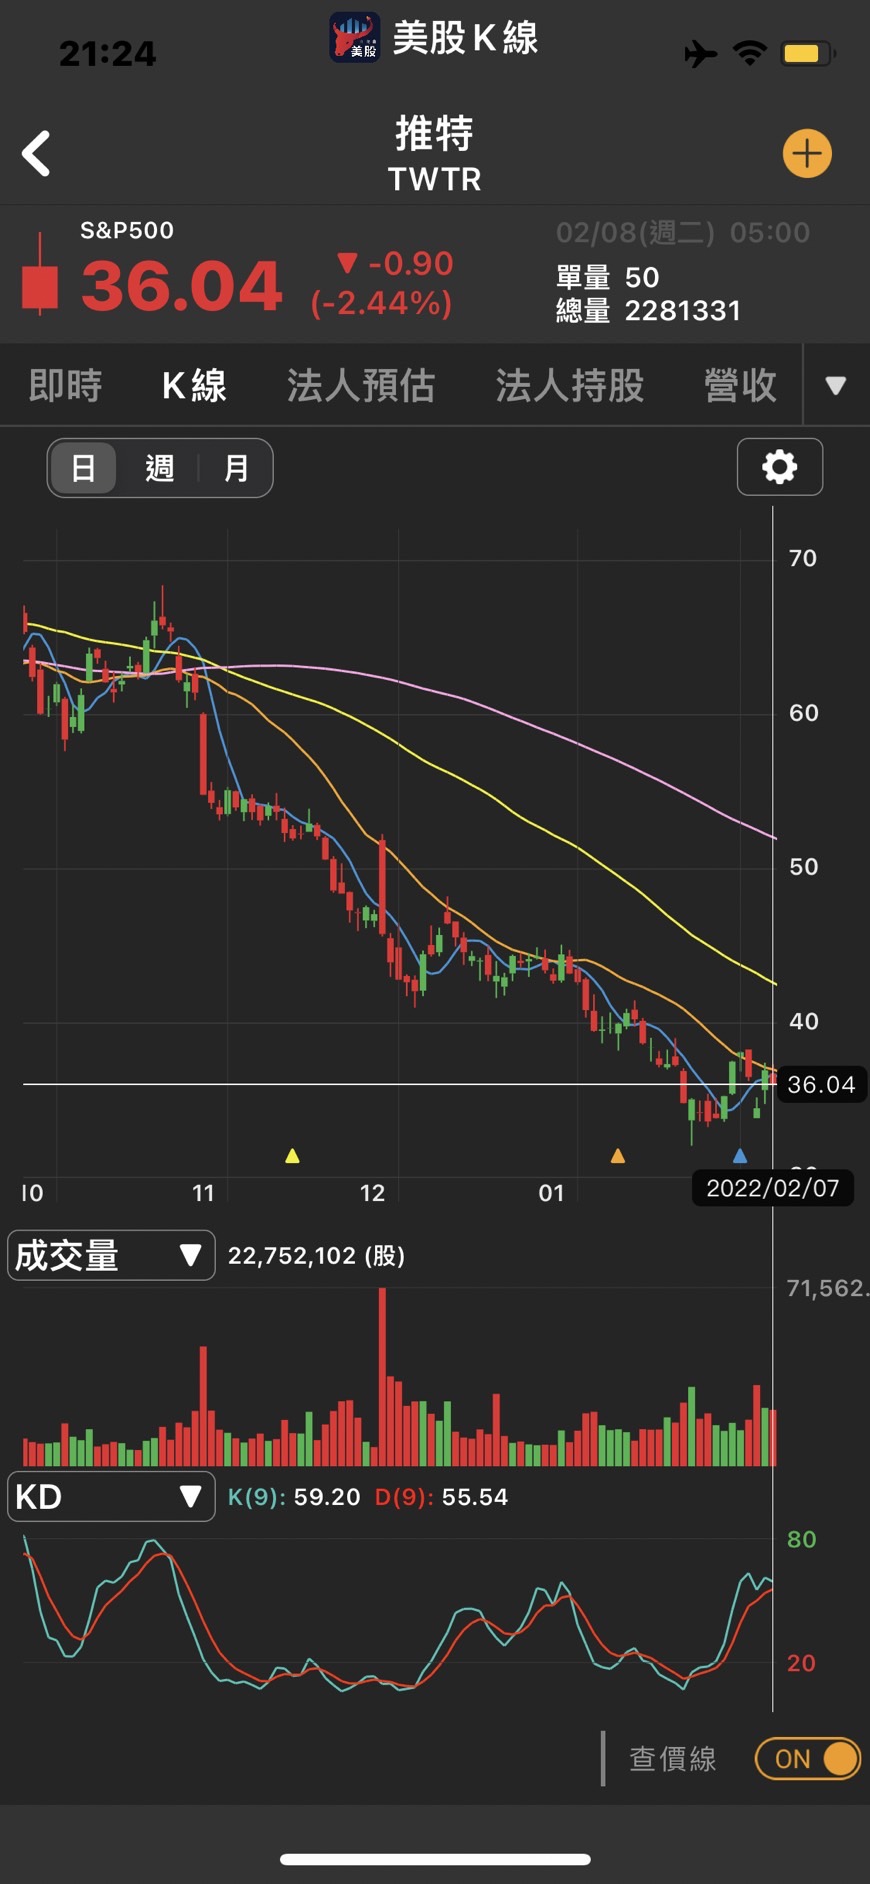Tap the battery icon in status bar
This screenshot has height=1884, width=870.
click(807, 53)
